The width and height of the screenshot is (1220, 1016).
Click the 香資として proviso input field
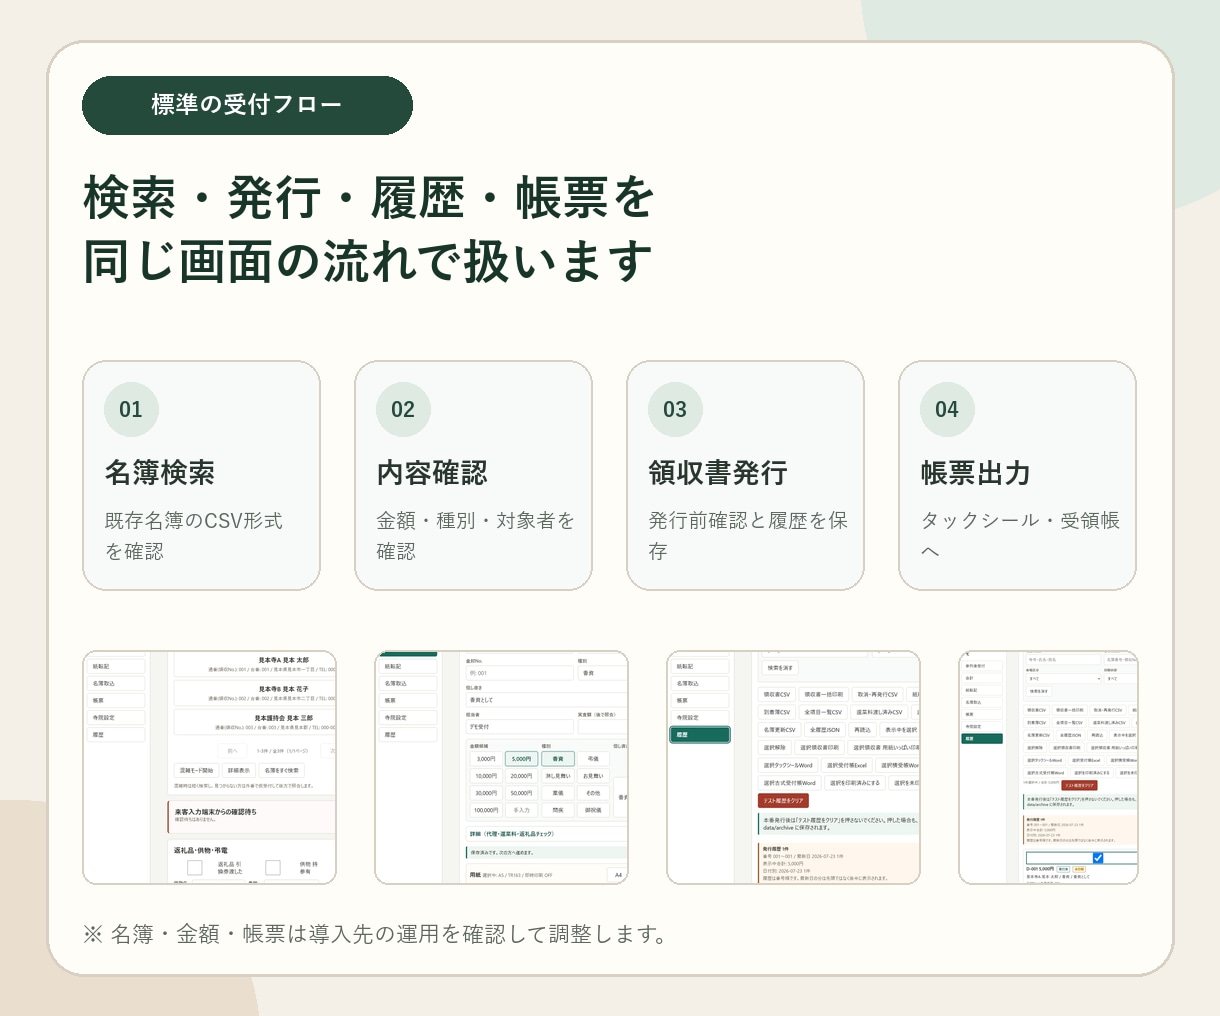pyautogui.click(x=546, y=700)
